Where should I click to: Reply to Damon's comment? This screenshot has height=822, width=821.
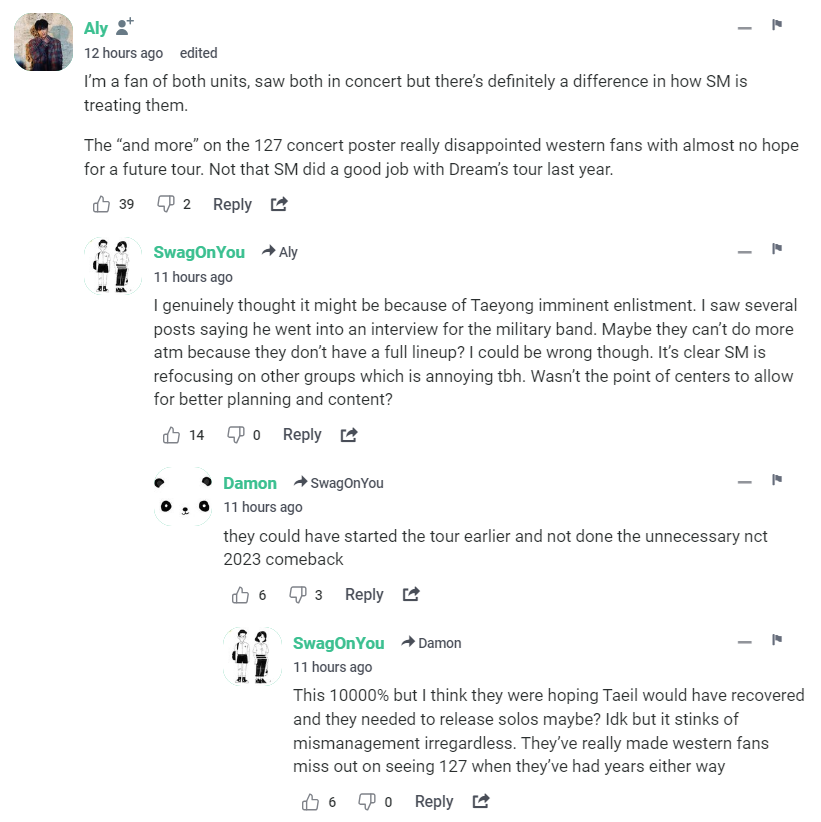(364, 594)
